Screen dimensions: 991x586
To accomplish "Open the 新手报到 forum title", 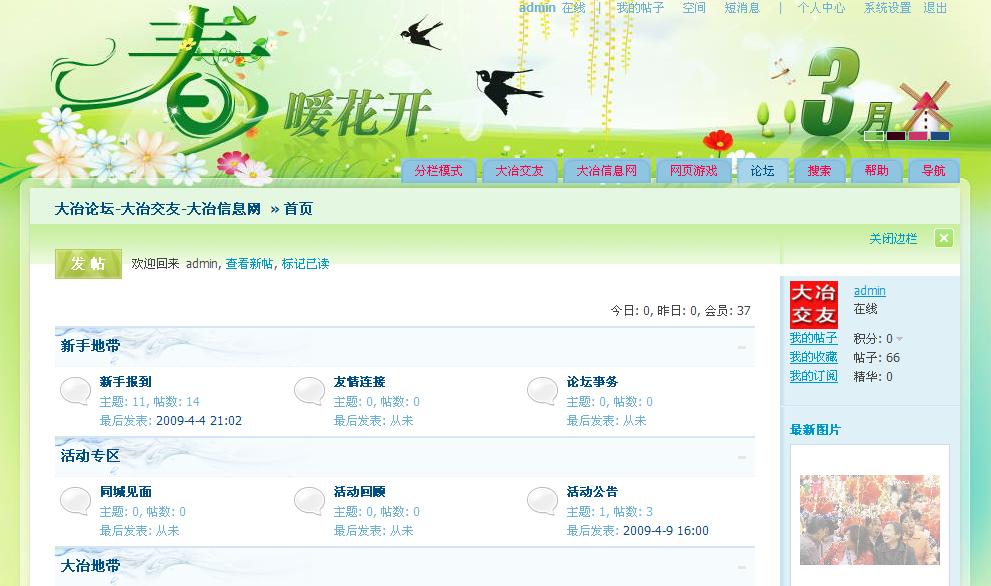I will click(x=126, y=382).
